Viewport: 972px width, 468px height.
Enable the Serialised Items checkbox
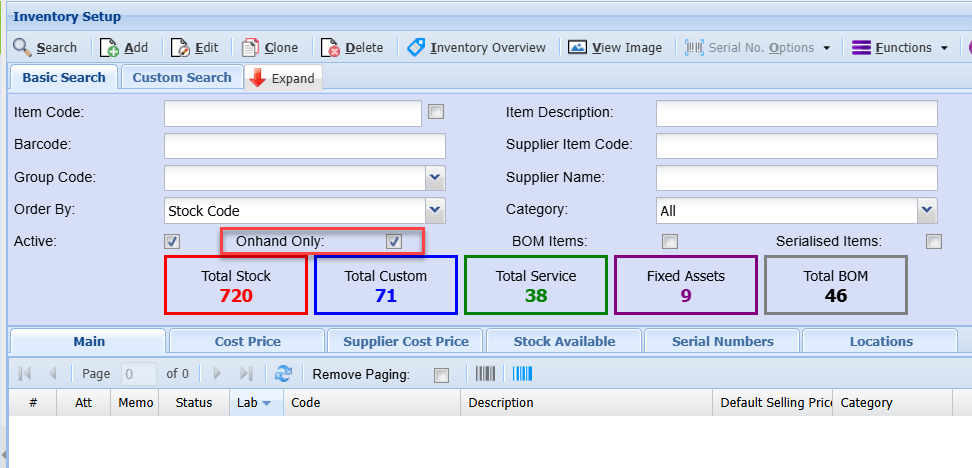934,241
